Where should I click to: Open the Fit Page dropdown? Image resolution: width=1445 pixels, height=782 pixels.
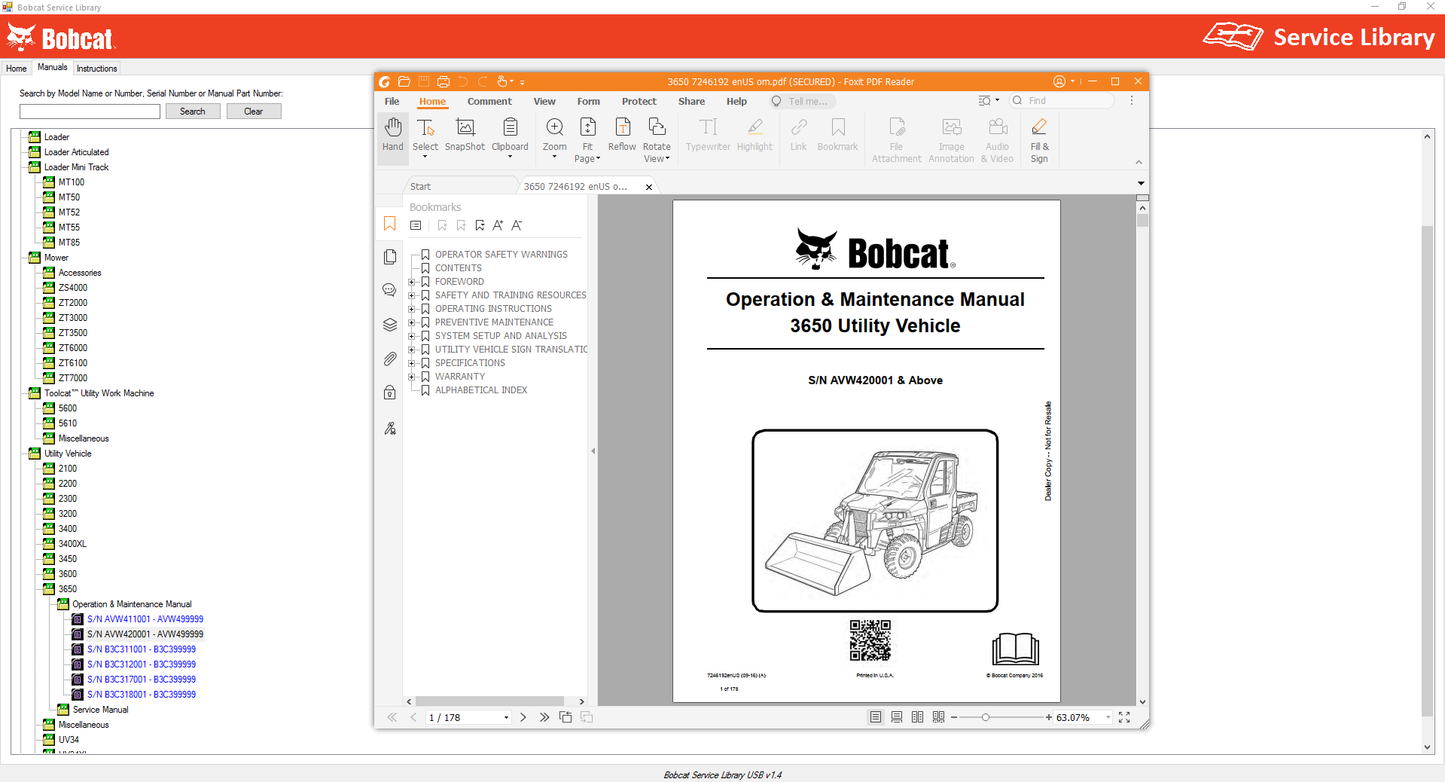tap(598, 159)
